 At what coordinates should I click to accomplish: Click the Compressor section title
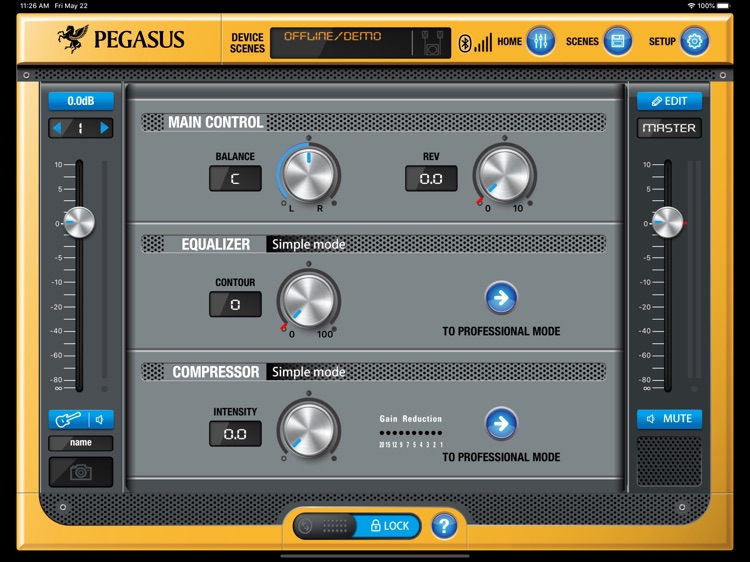[x=215, y=372]
